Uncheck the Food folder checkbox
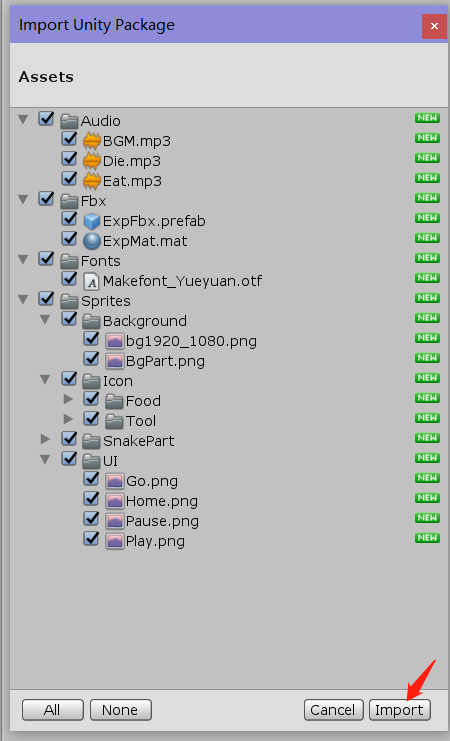This screenshot has height=741, width=450. click(x=91, y=398)
